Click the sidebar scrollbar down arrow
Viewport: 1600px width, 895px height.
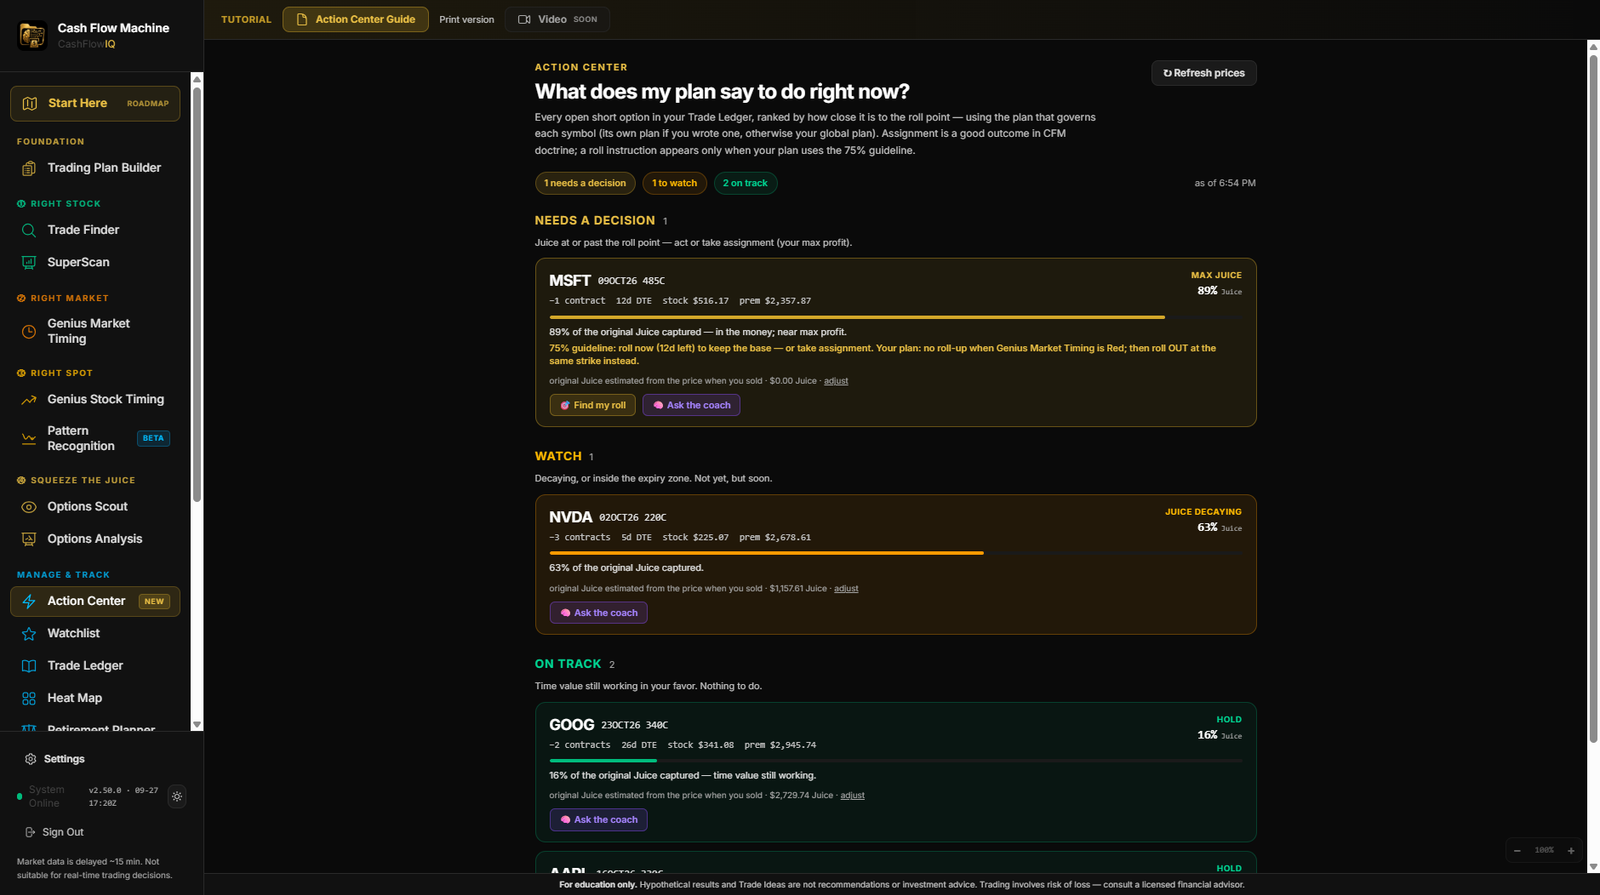click(x=197, y=724)
